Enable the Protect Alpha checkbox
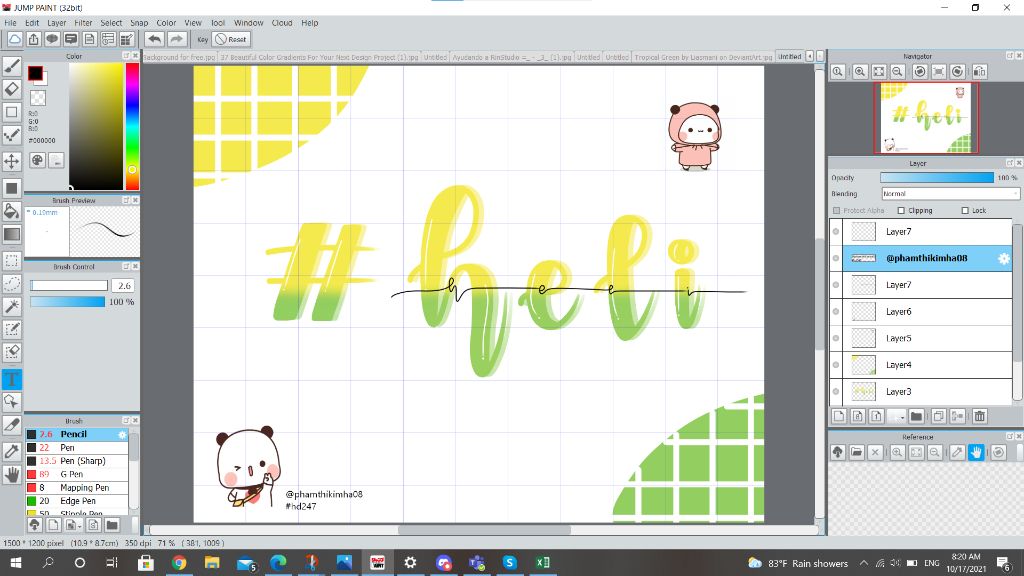 click(837, 210)
